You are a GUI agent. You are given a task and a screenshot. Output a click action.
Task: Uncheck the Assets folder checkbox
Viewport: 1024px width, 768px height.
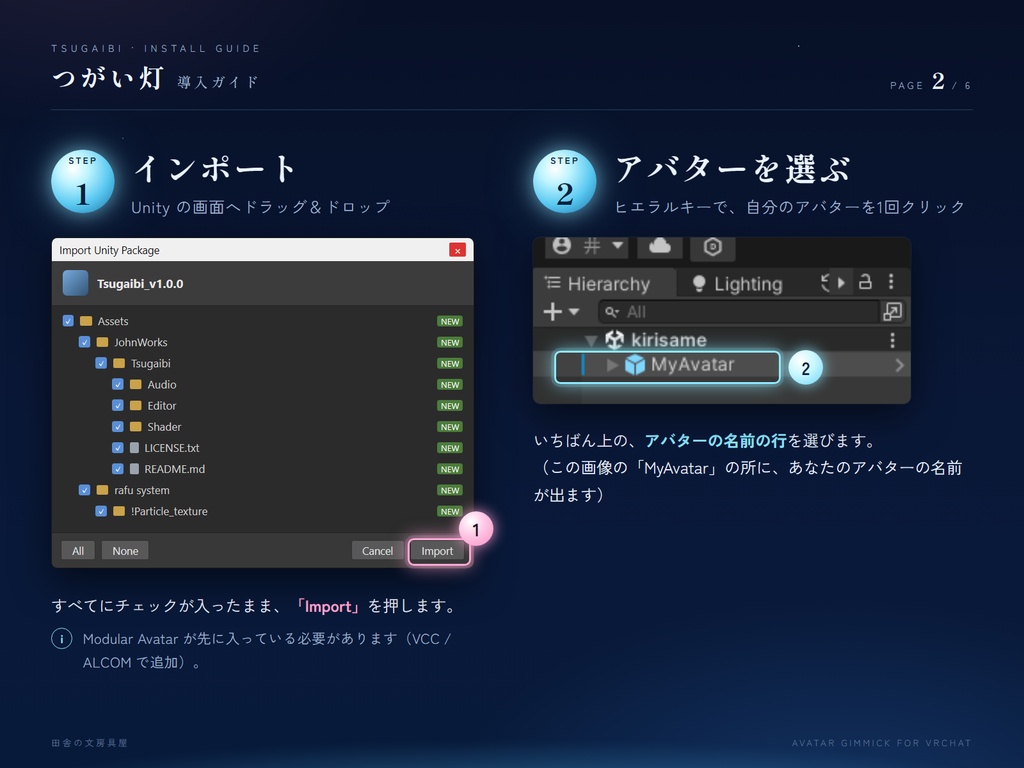click(x=68, y=321)
